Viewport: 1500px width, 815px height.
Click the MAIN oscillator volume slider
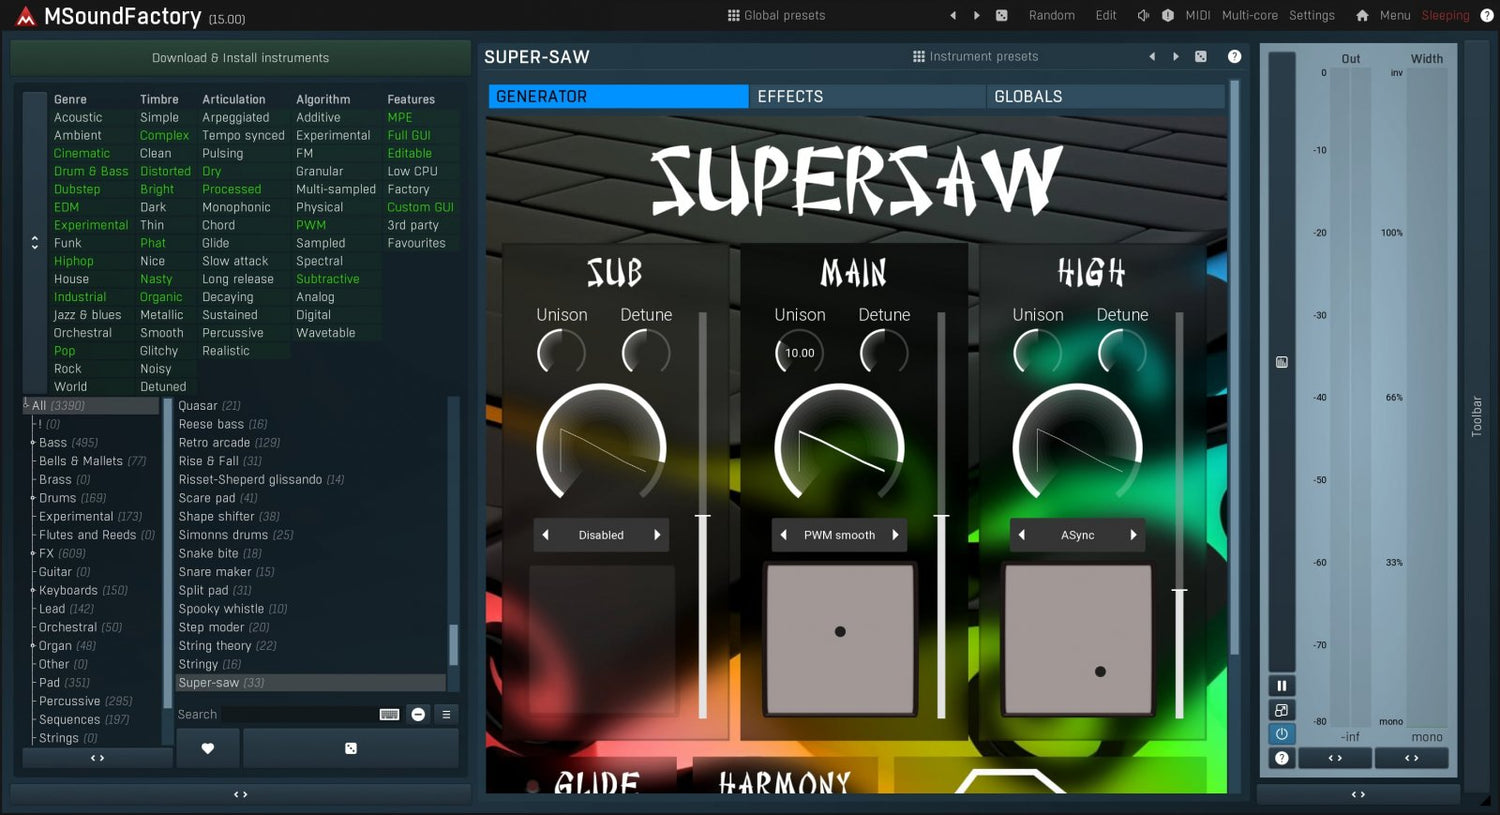(941, 517)
